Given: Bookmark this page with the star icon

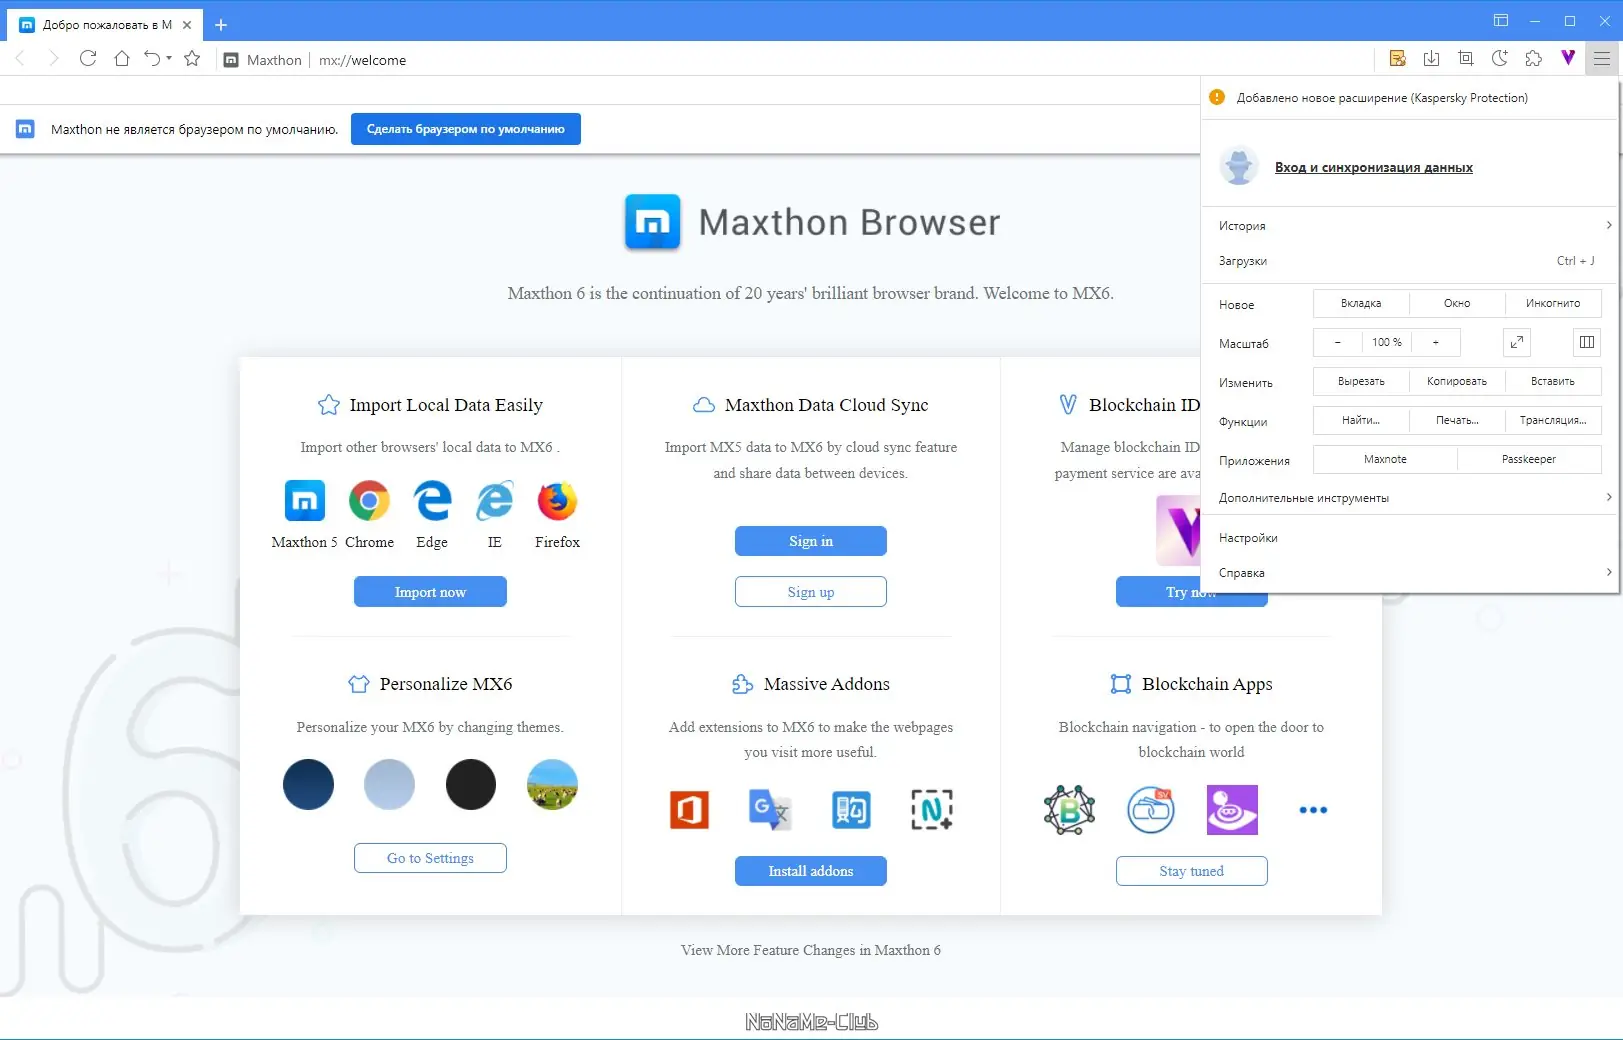Looking at the screenshot, I should click(x=192, y=59).
